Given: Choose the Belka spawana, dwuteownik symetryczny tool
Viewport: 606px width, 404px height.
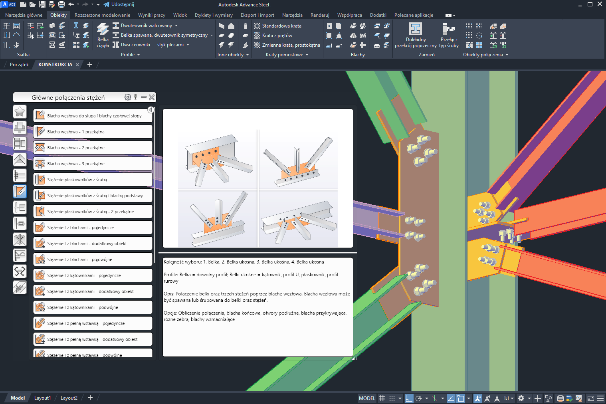Looking at the screenshot, I should point(159,36).
